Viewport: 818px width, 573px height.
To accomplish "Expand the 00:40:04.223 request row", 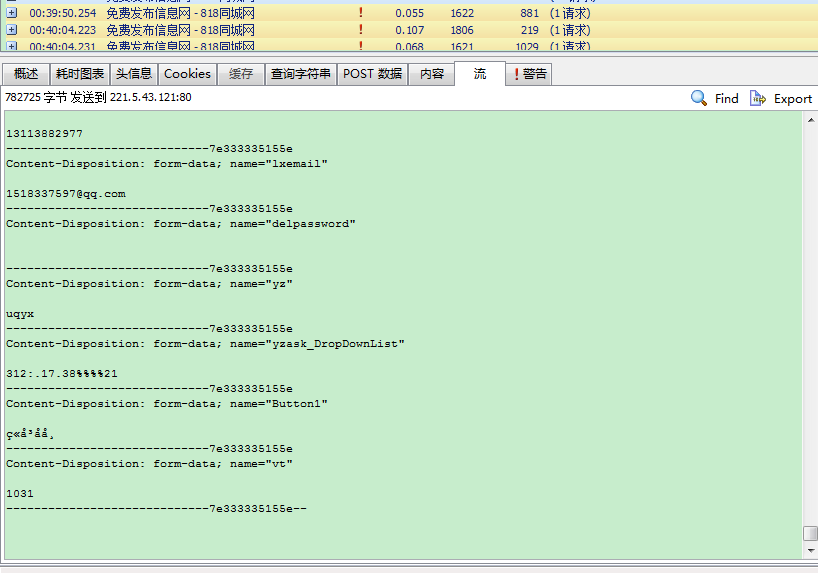I will click(x=11, y=30).
